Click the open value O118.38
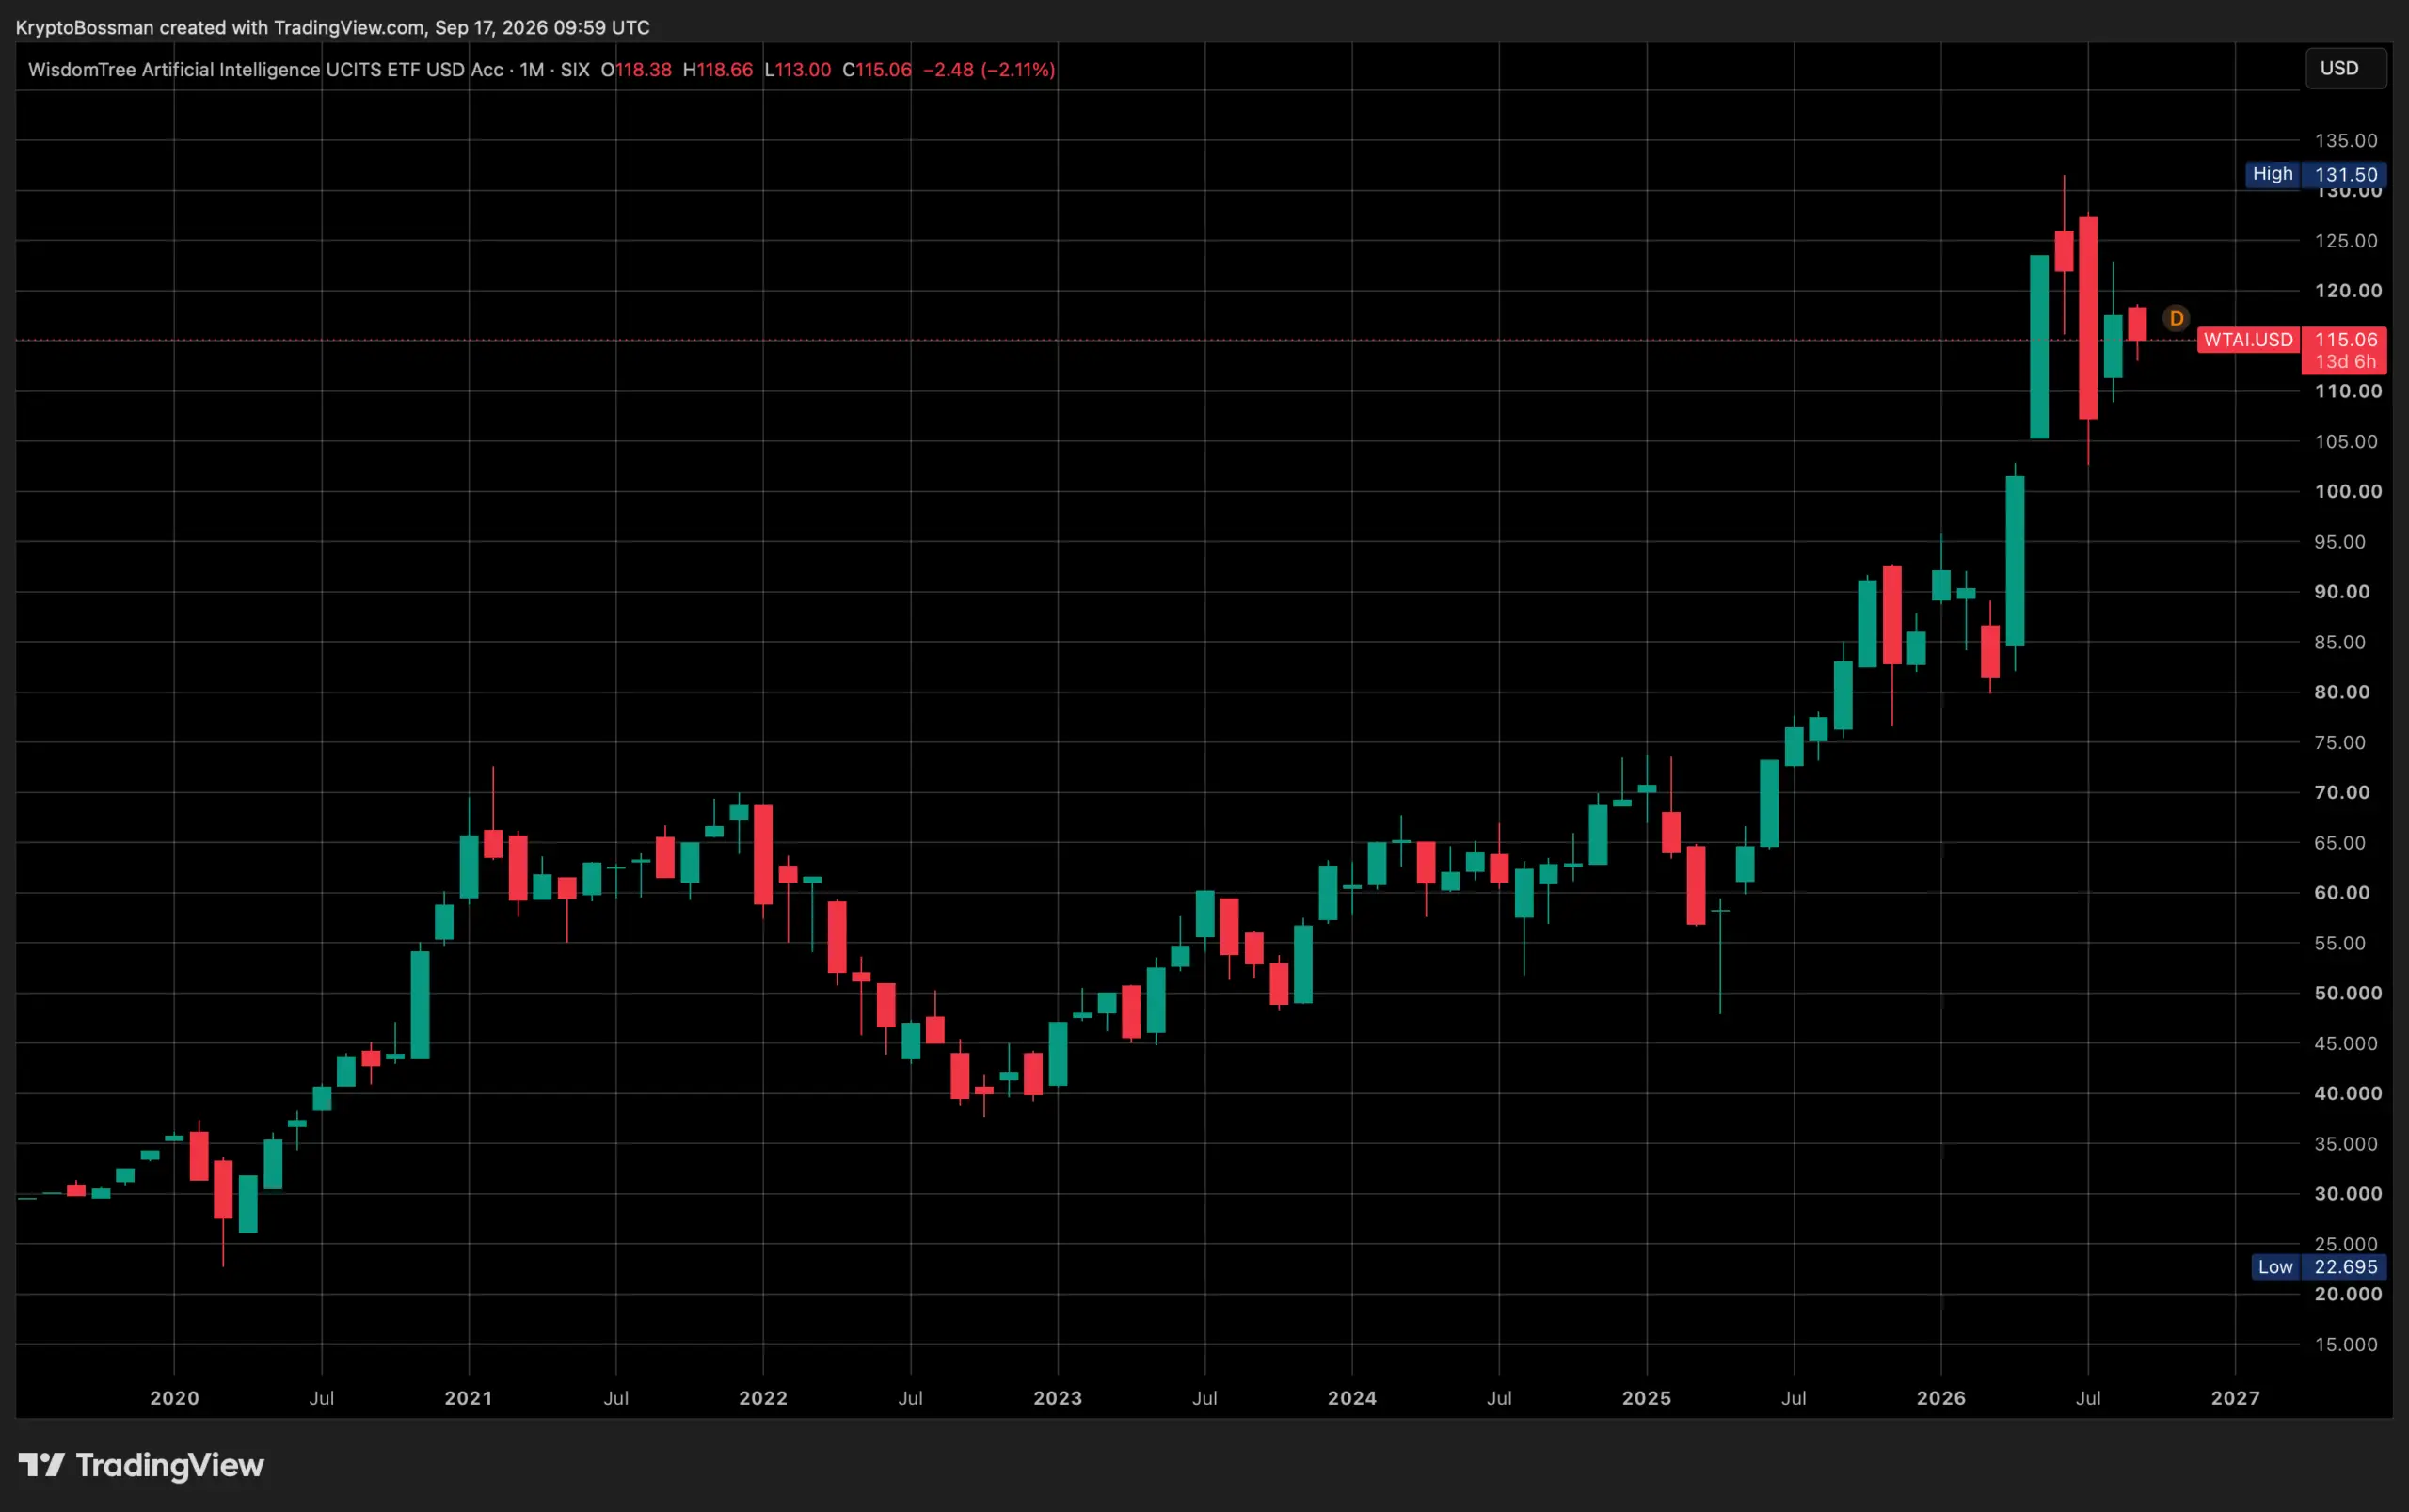This screenshot has width=2409, height=1512. 636,69
